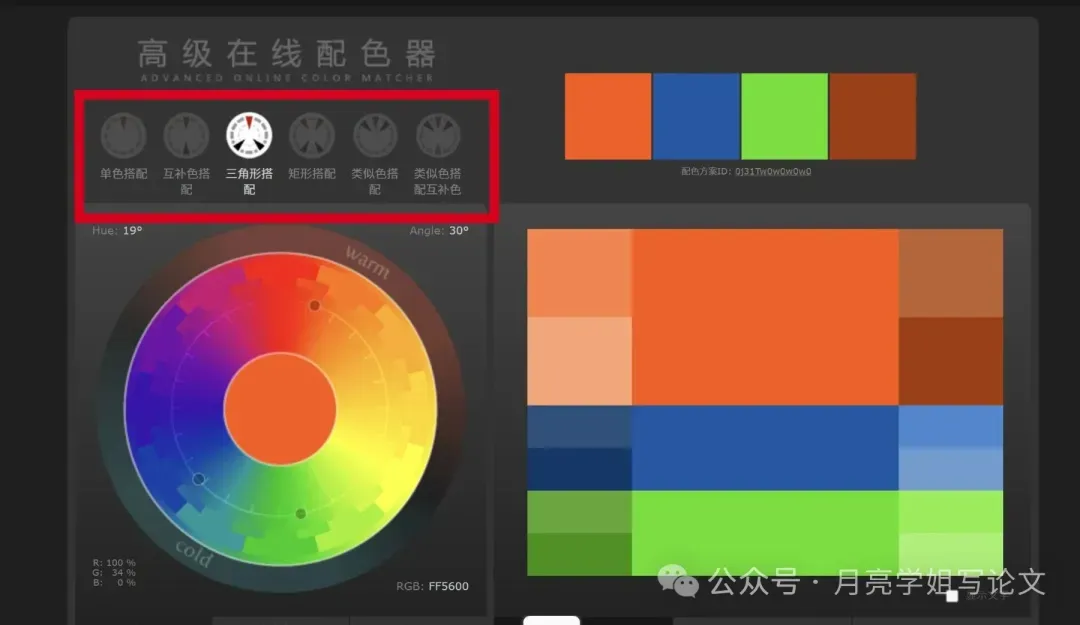Select the large bright green block in the preview
1080x625 pixels.
coord(765,533)
